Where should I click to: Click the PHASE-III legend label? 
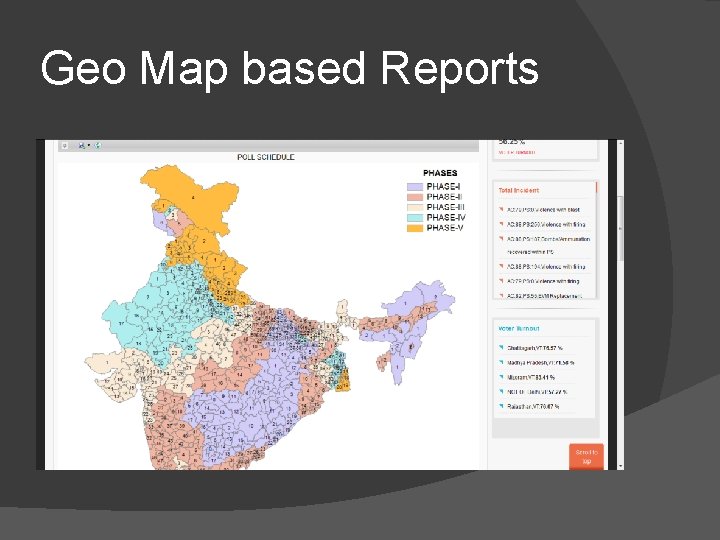point(445,207)
